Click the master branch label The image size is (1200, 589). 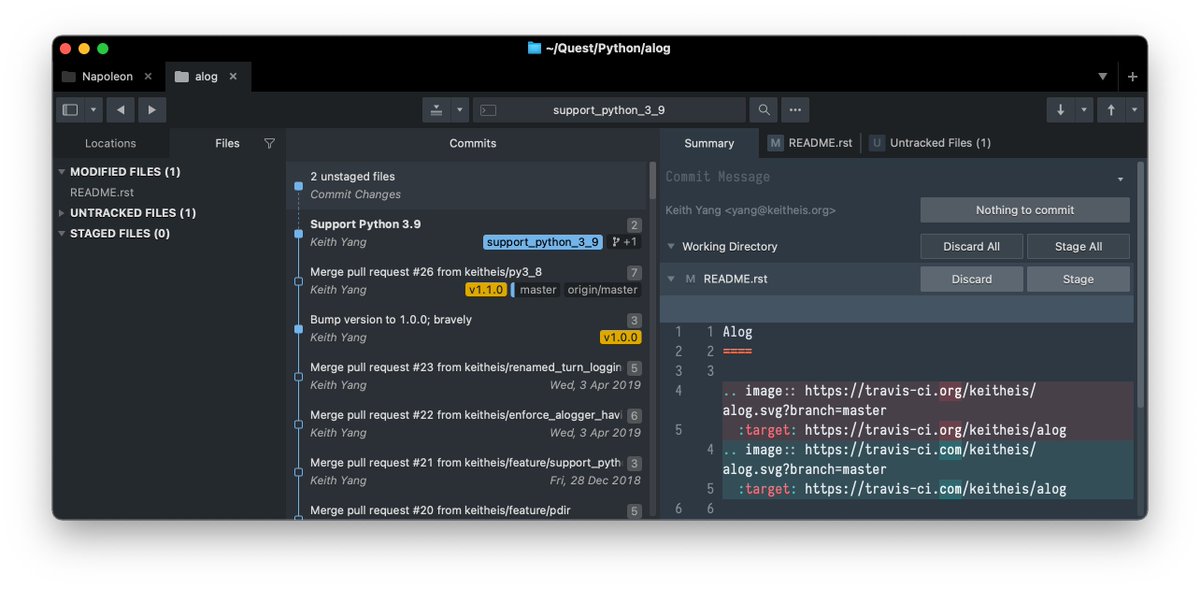(x=538, y=290)
